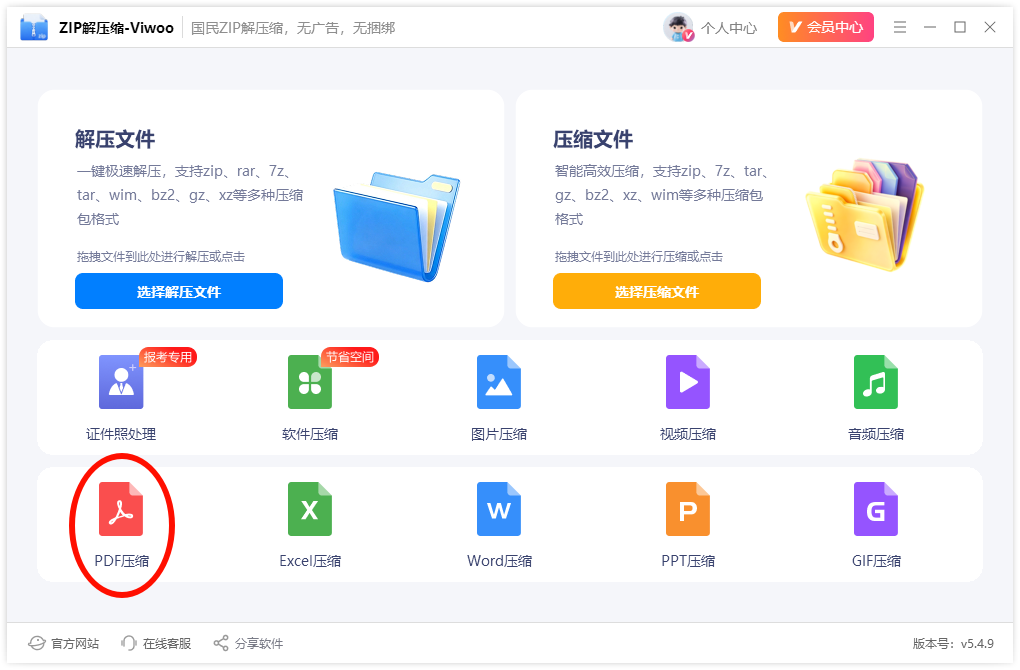Click the 选择压缩文件 orange button
This screenshot has width=1020, height=670.
pyautogui.click(x=657, y=291)
